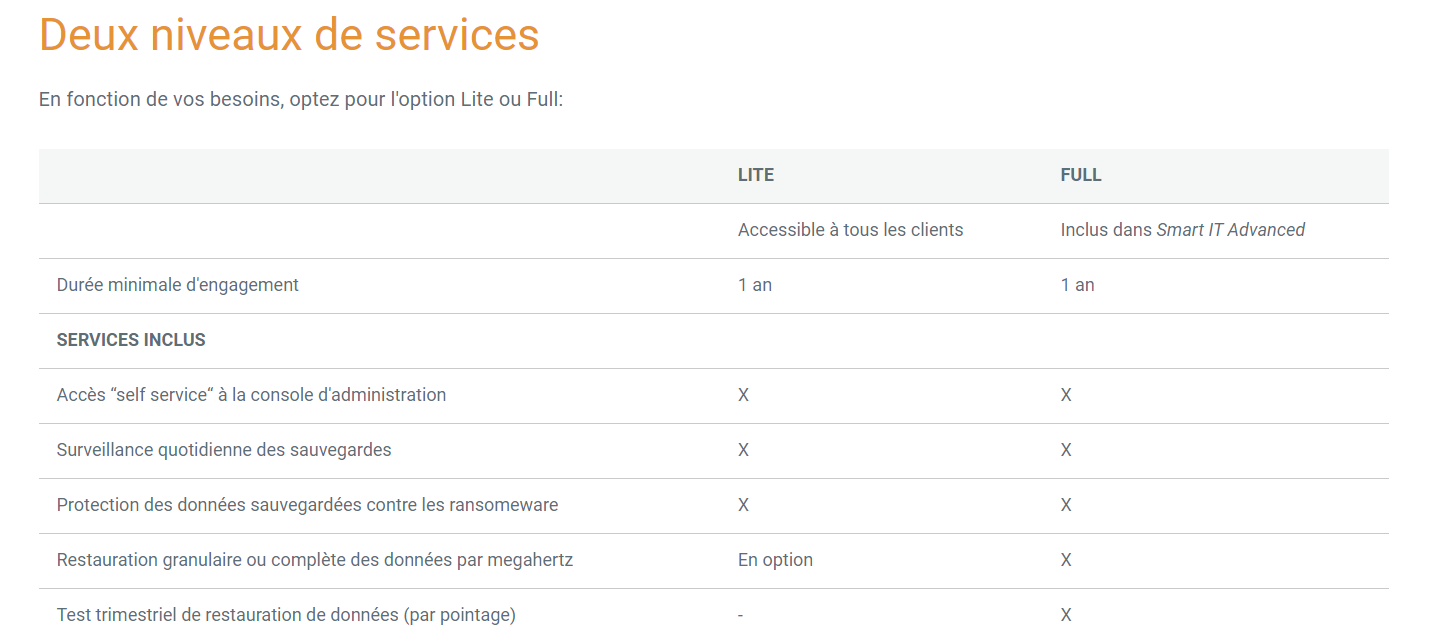Click the "Durée minimale d'engagement" row label
Viewport: 1433px width, 643px height.
pos(178,285)
